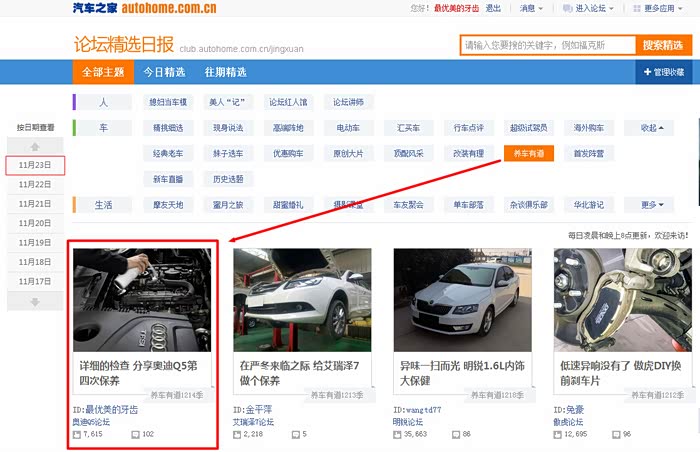The image size is (700, 452).
Task: Select the 养车有道 category tag
Action: [529, 153]
